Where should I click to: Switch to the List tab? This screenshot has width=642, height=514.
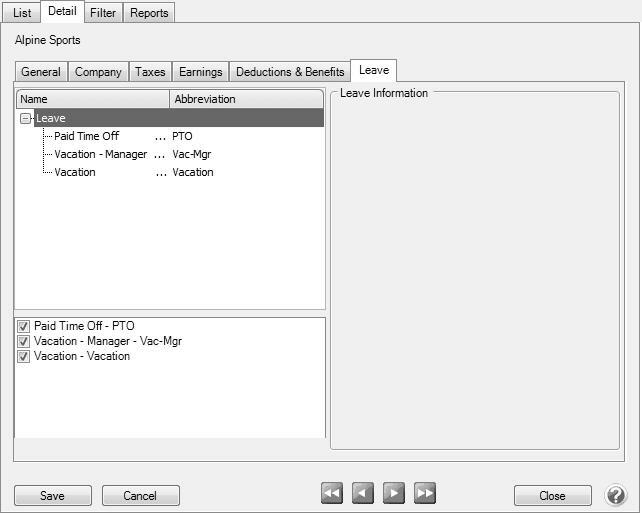(x=22, y=13)
